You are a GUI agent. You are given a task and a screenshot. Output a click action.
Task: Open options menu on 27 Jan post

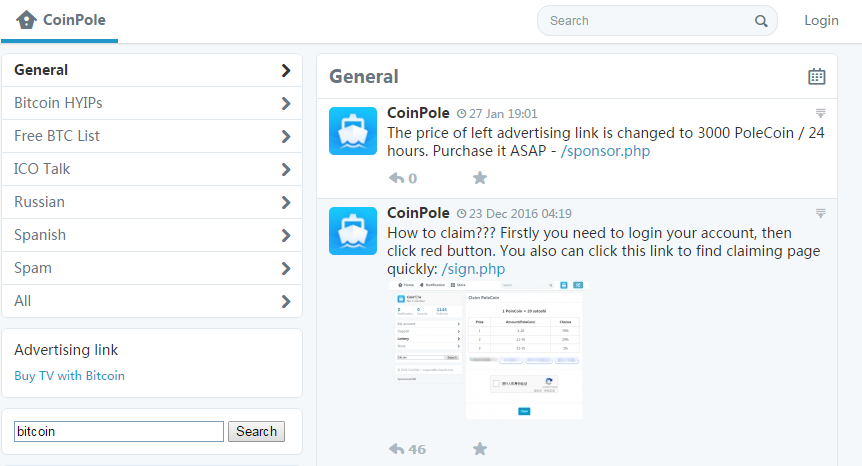tap(820, 113)
